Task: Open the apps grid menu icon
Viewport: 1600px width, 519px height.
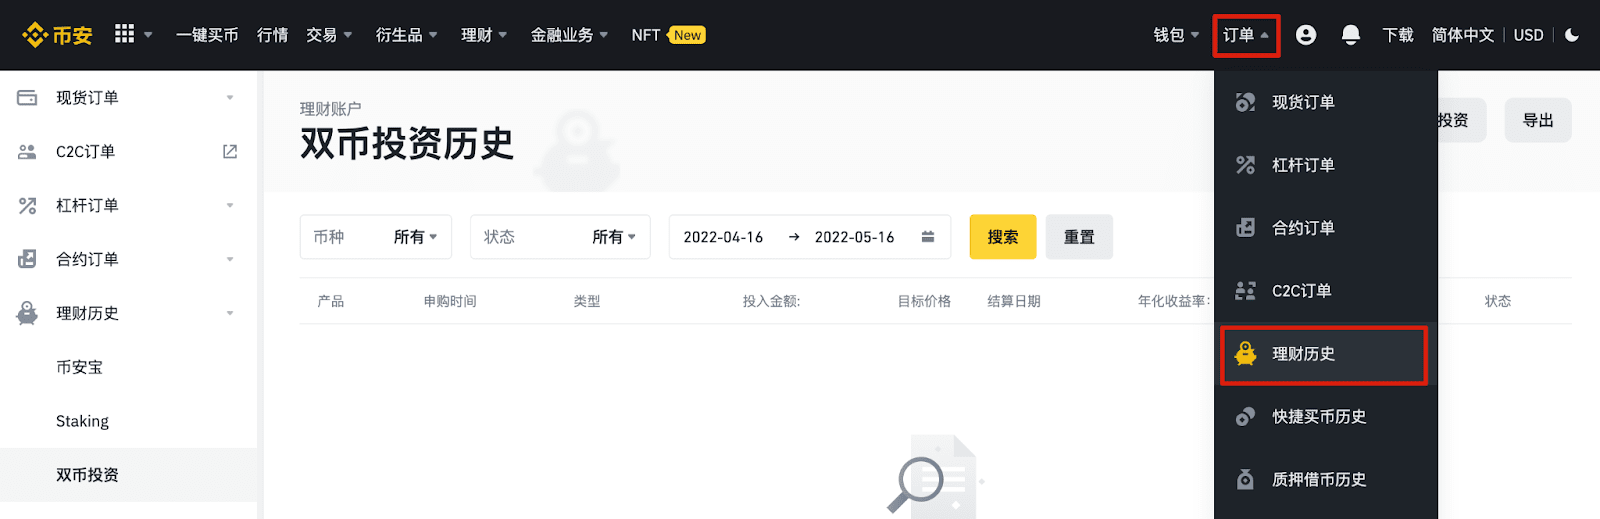Action: coord(124,34)
